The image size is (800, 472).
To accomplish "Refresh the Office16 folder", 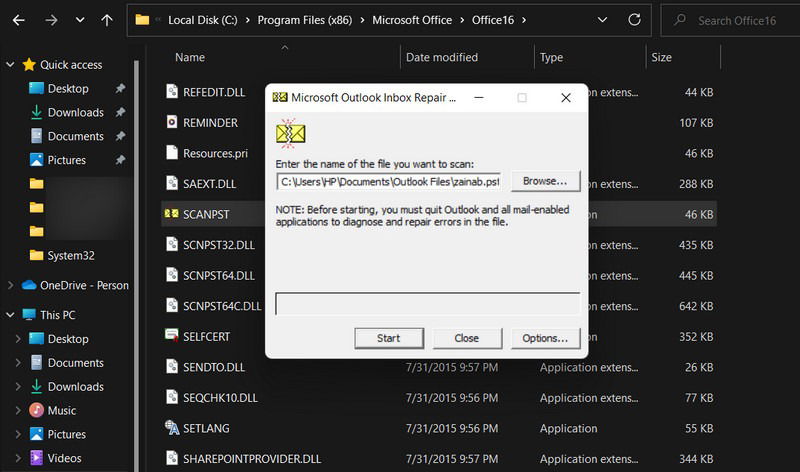I will pos(634,20).
